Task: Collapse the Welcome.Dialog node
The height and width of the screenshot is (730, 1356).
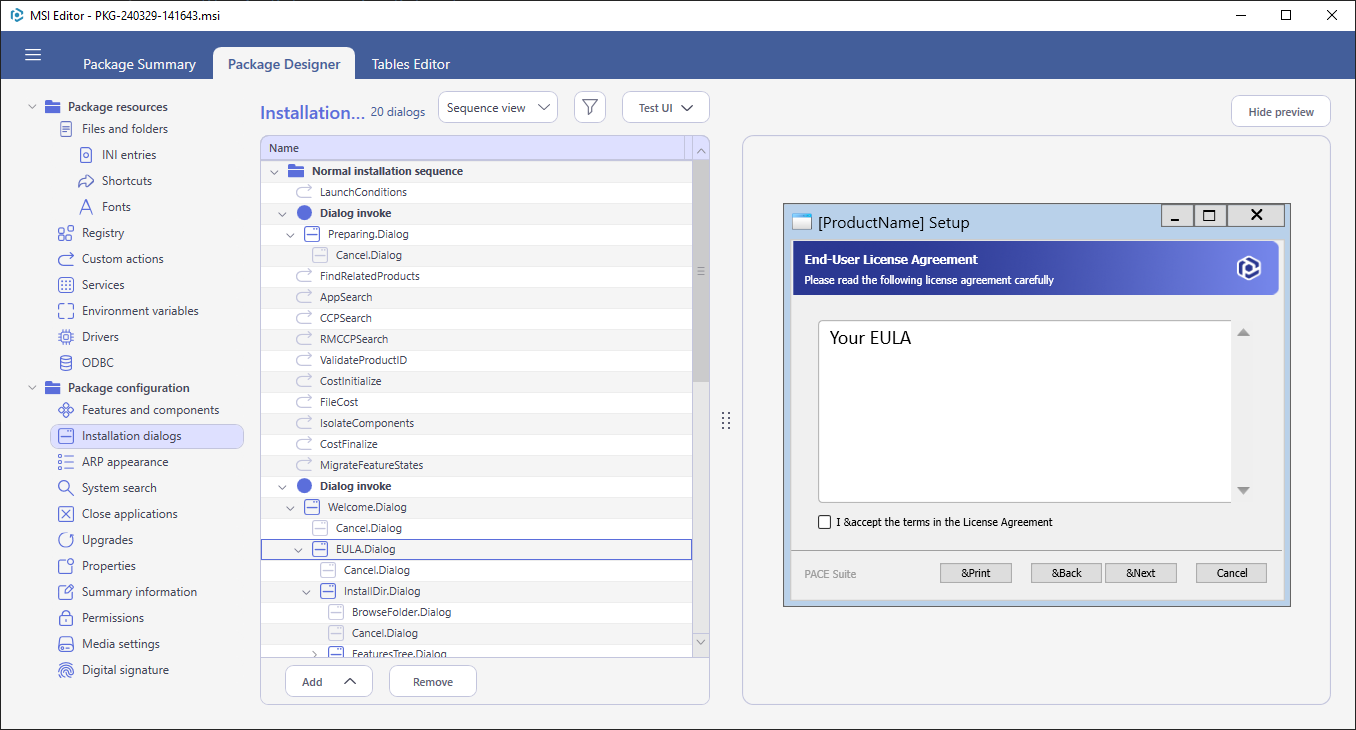Action: (x=291, y=507)
